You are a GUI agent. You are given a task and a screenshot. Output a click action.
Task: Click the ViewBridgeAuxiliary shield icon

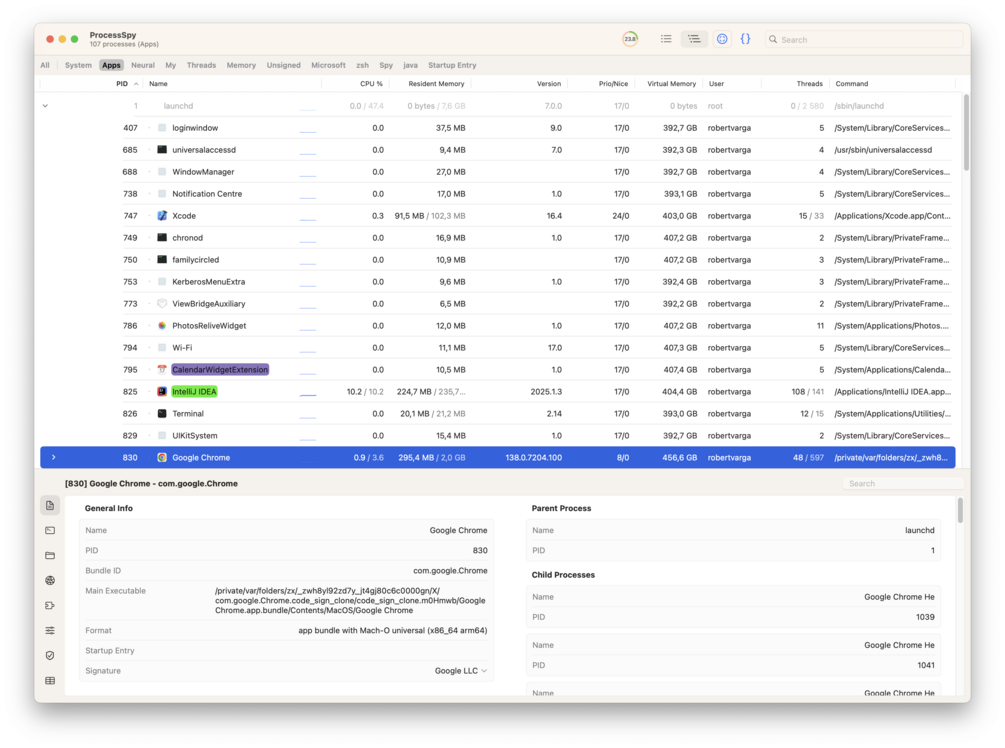coord(162,304)
